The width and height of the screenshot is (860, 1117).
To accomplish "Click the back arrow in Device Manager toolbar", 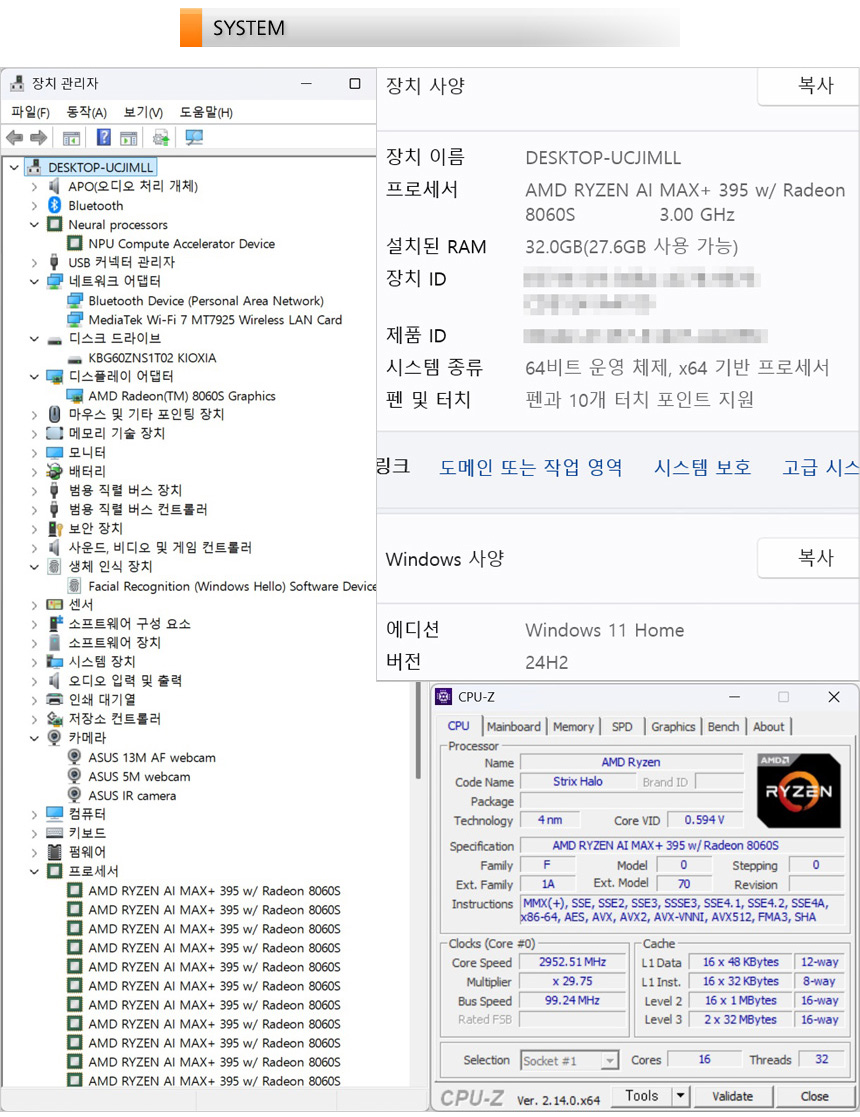I will point(14,138).
